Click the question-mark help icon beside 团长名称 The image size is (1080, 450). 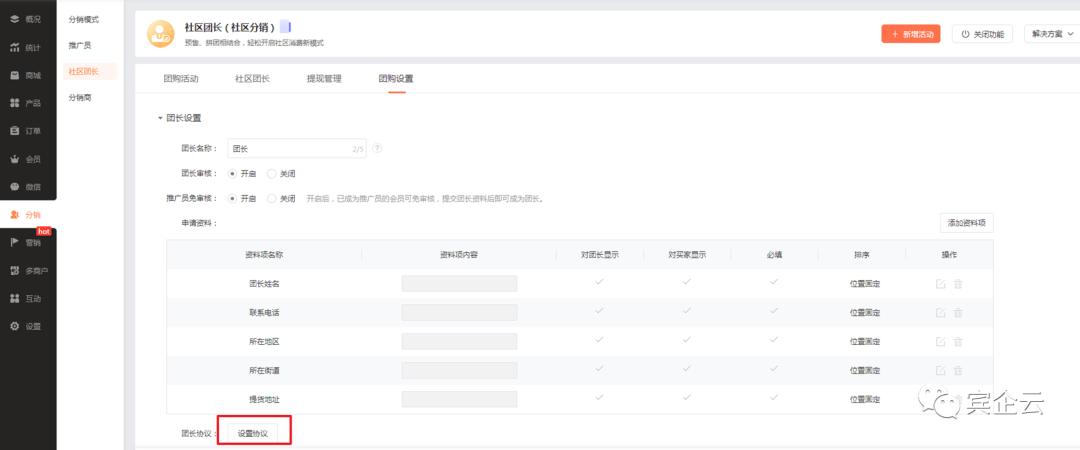[x=377, y=147]
